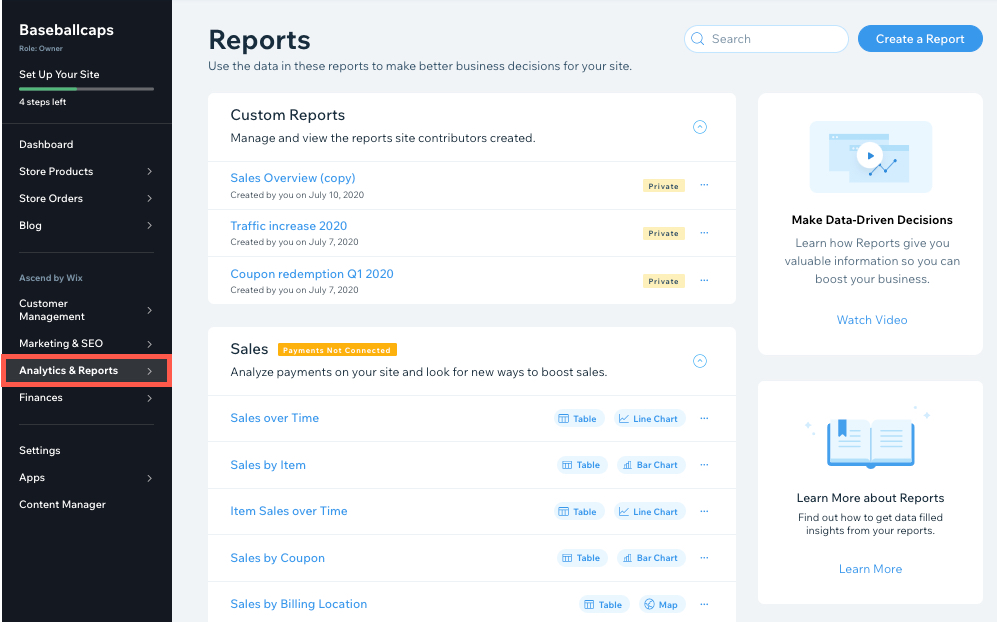Viewport: 997px width, 622px height.
Task: Open Line Chart for Item Sales over Time
Action: 648,511
